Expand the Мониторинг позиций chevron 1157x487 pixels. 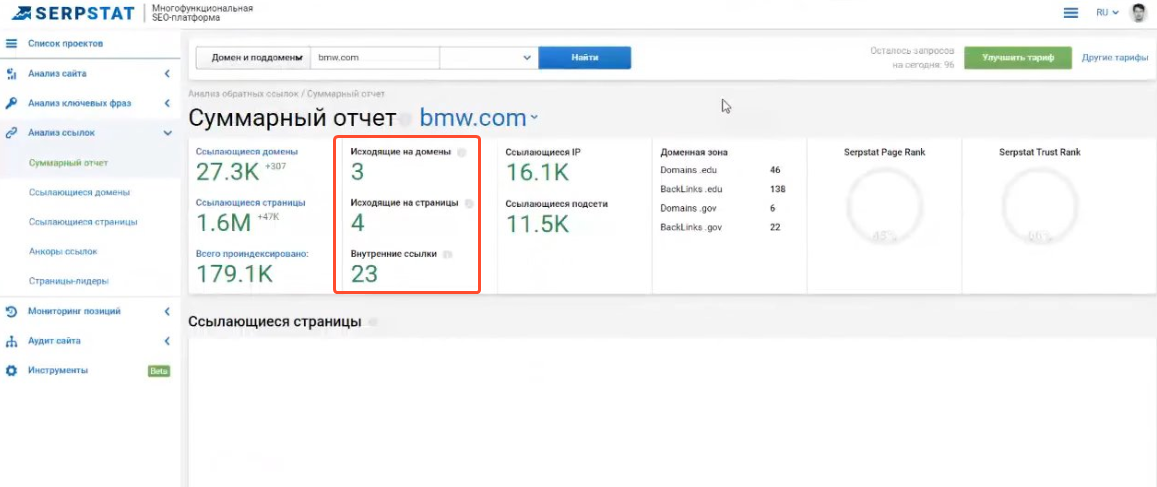coord(167,311)
